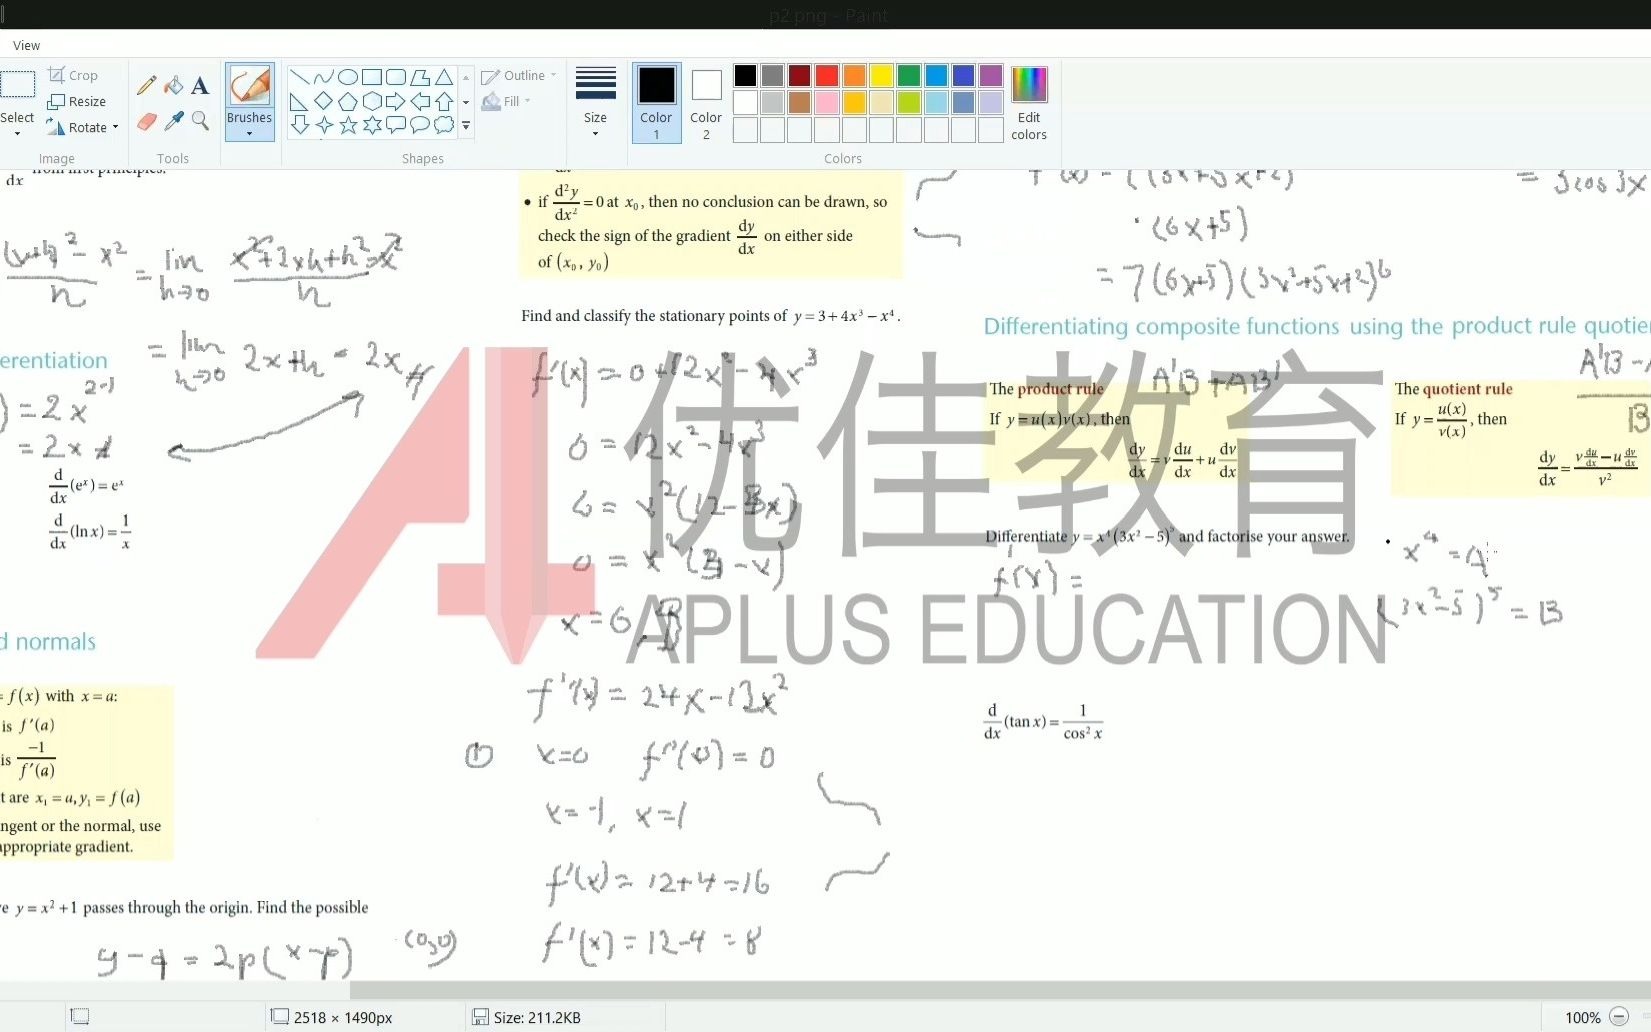Choose the Triangle shape
This screenshot has width=1651, height=1032.
[444, 77]
